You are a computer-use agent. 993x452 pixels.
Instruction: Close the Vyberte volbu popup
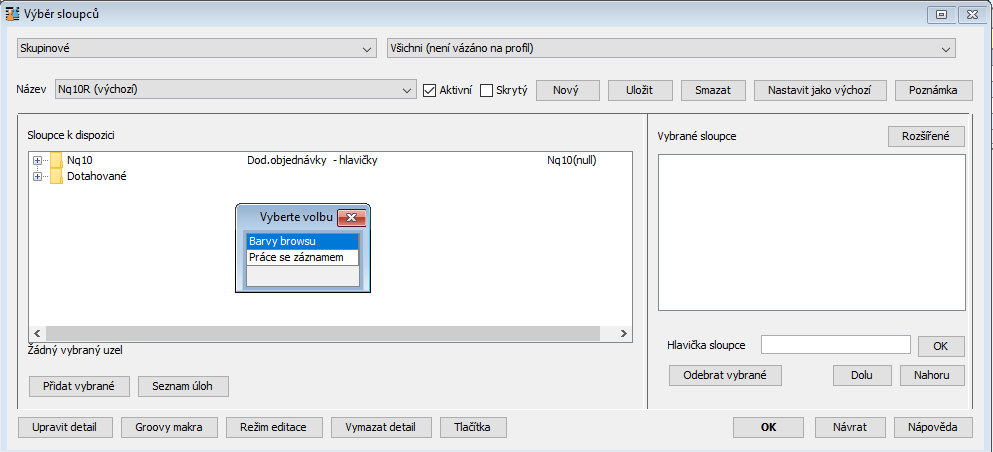point(350,217)
